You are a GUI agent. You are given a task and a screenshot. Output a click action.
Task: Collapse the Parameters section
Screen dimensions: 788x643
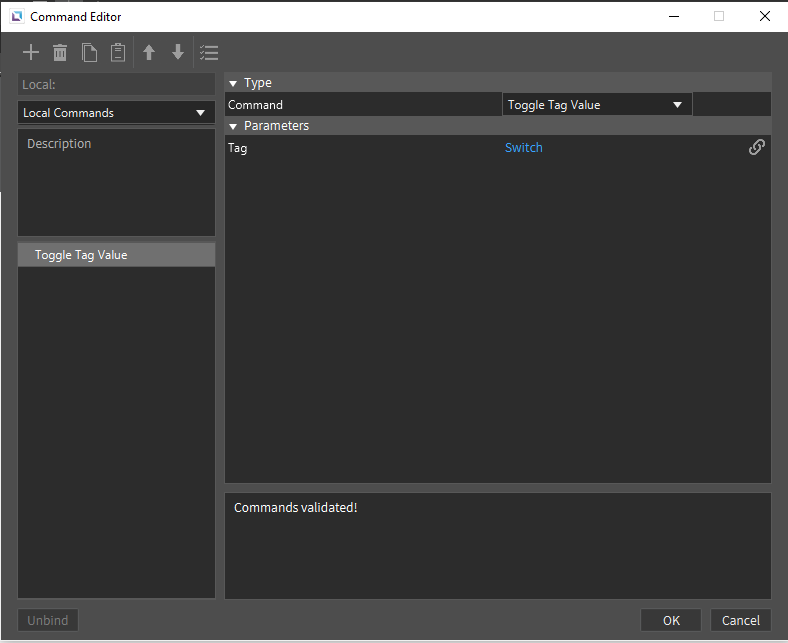click(233, 126)
